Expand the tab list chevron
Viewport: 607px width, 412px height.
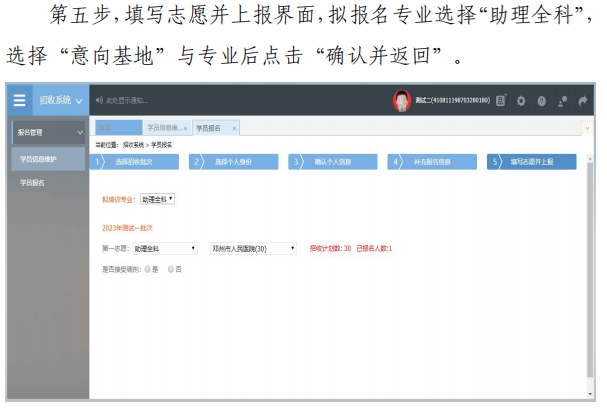click(x=587, y=128)
